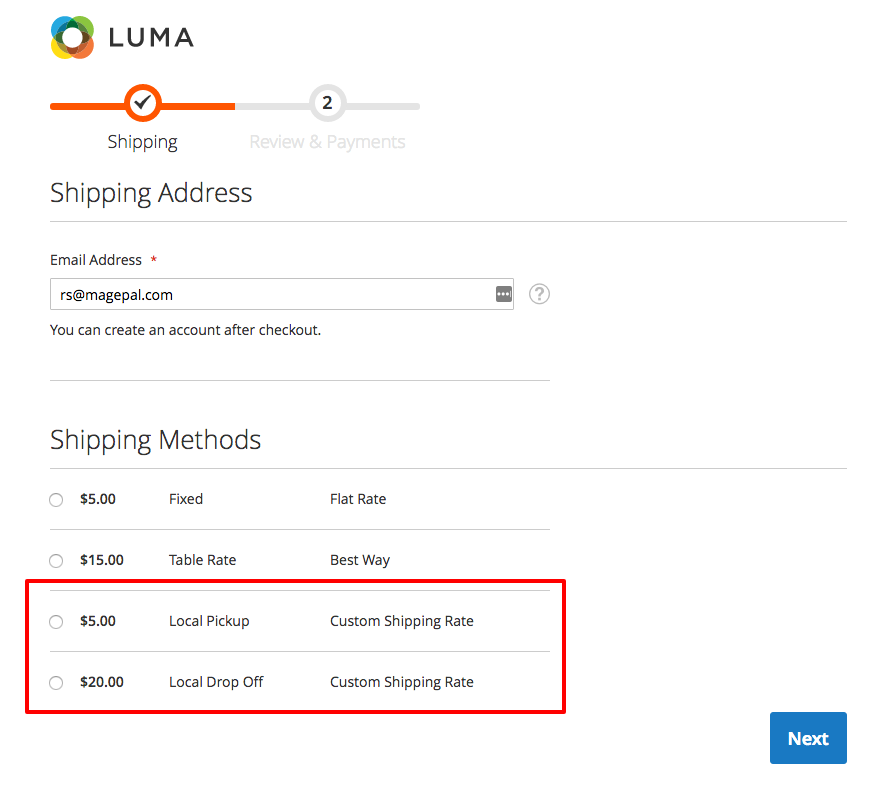Focus the Email Address input field
The width and height of the screenshot is (875, 789).
(270, 294)
